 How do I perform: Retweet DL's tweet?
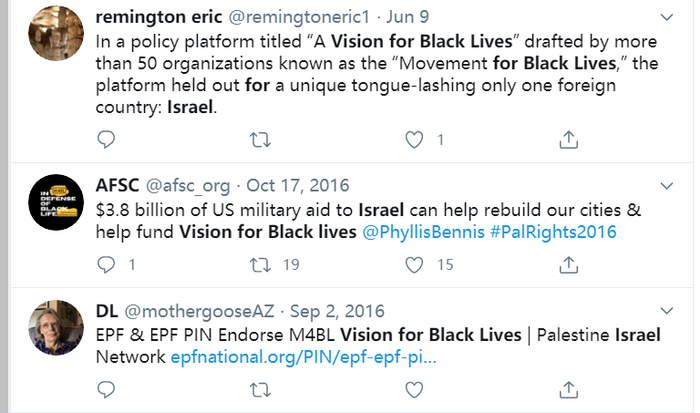coord(259,388)
